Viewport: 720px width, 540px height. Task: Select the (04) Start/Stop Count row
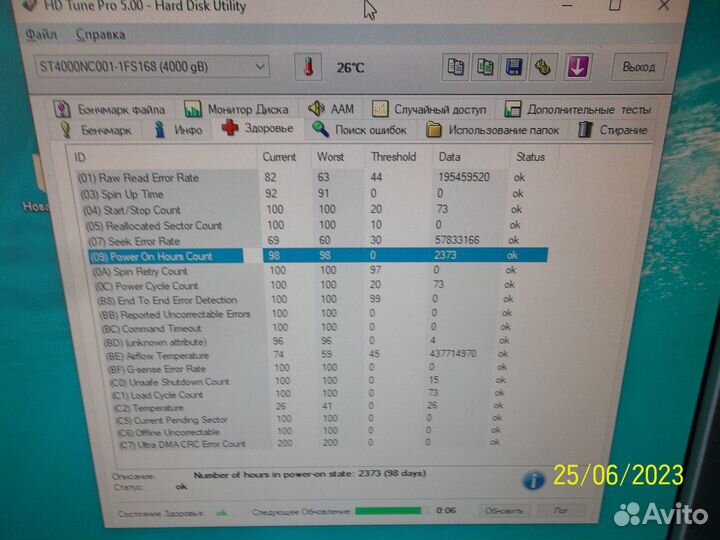(303, 210)
